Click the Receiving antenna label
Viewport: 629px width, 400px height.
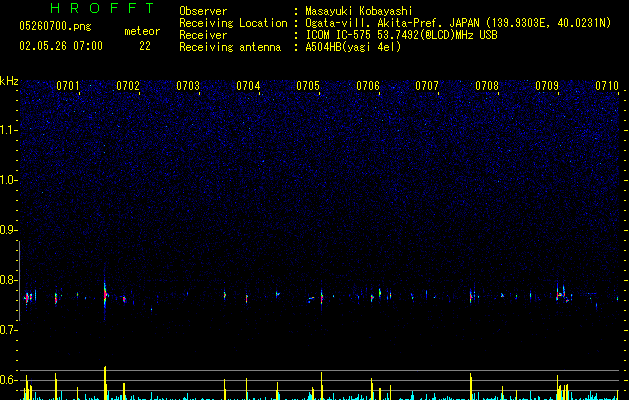pyautogui.click(x=230, y=47)
